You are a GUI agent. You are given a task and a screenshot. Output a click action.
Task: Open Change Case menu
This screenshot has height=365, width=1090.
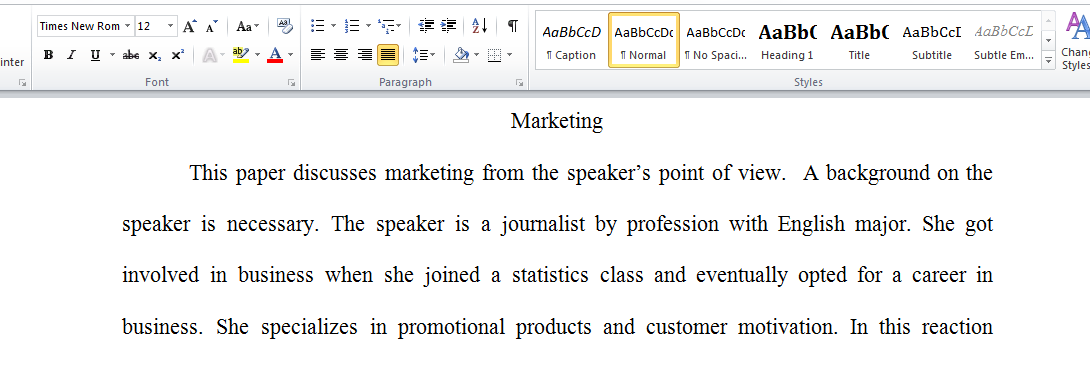(247, 26)
